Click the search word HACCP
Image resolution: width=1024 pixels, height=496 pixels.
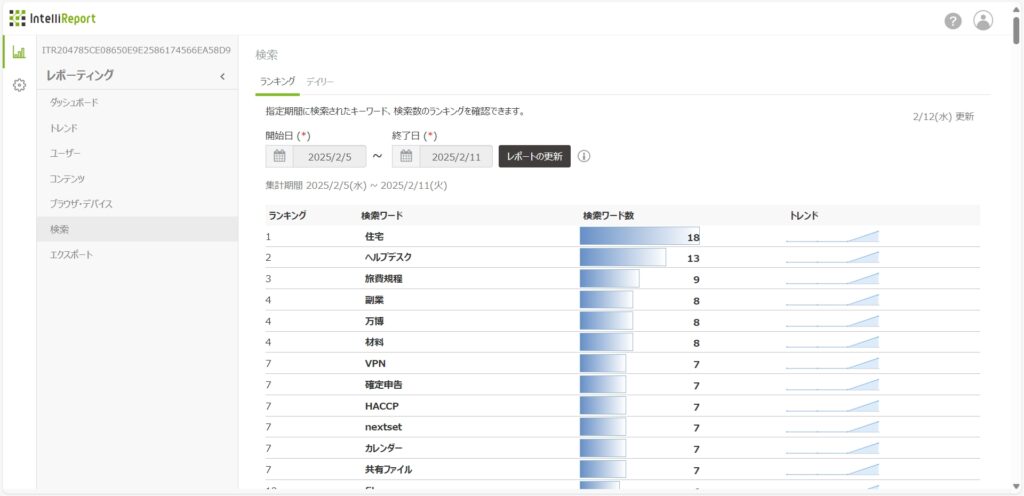tap(381, 406)
